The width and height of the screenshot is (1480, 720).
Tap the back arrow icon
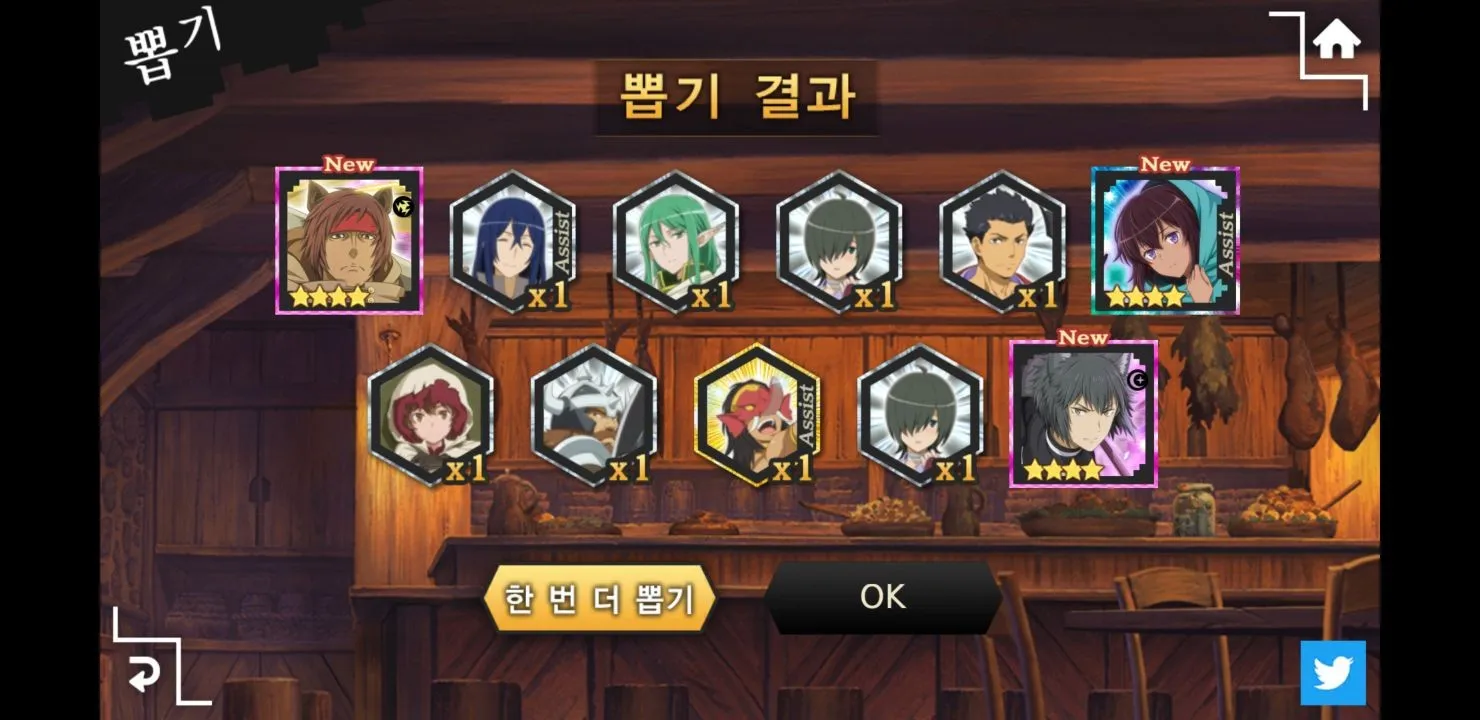(144, 677)
